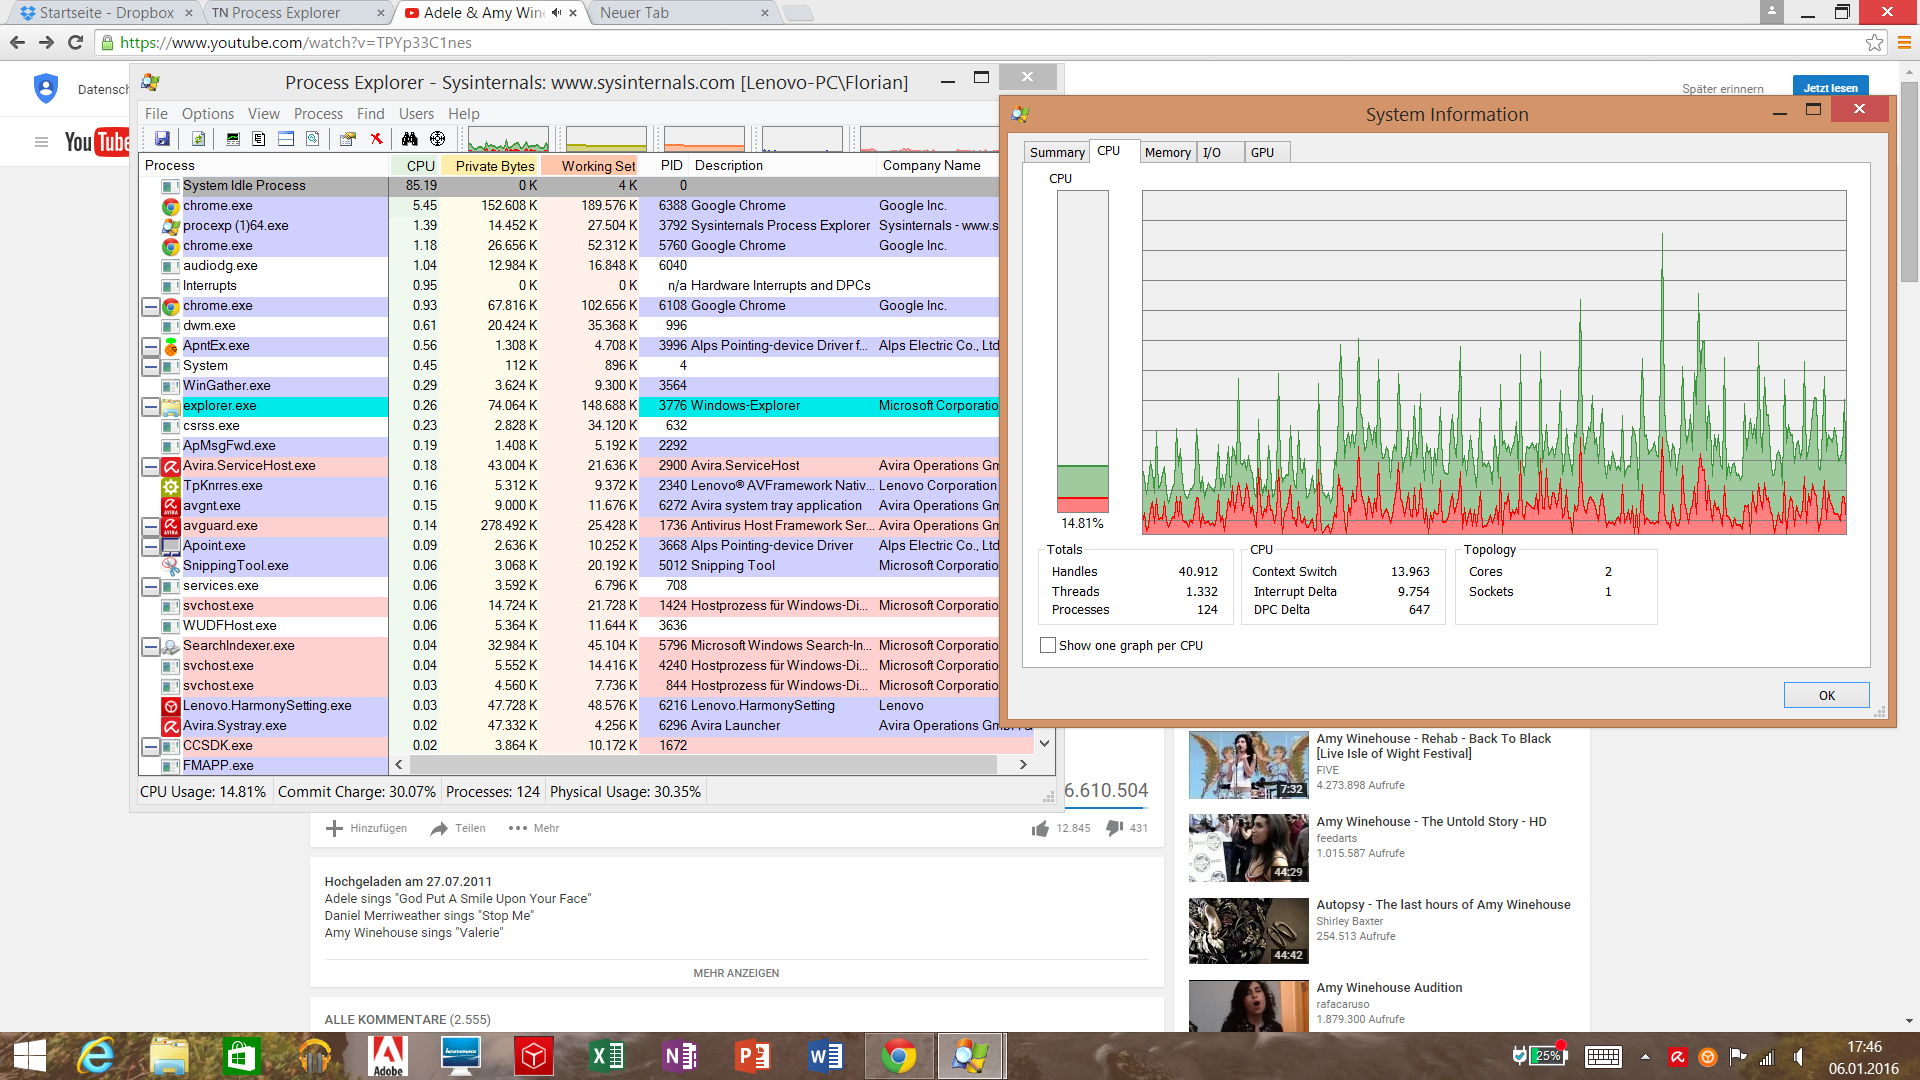Collapse the ApntEx.exe tree node

[x=151, y=346]
